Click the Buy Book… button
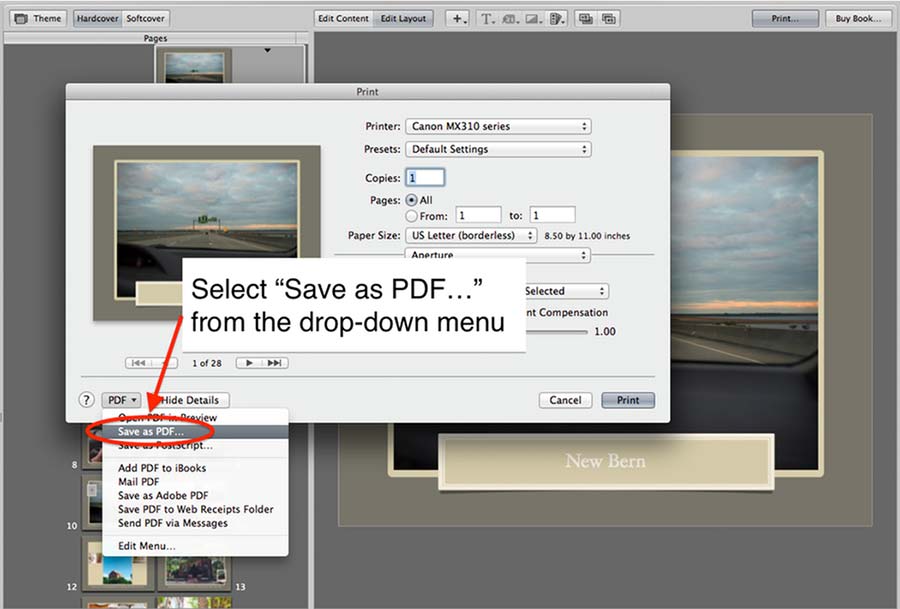 (858, 18)
